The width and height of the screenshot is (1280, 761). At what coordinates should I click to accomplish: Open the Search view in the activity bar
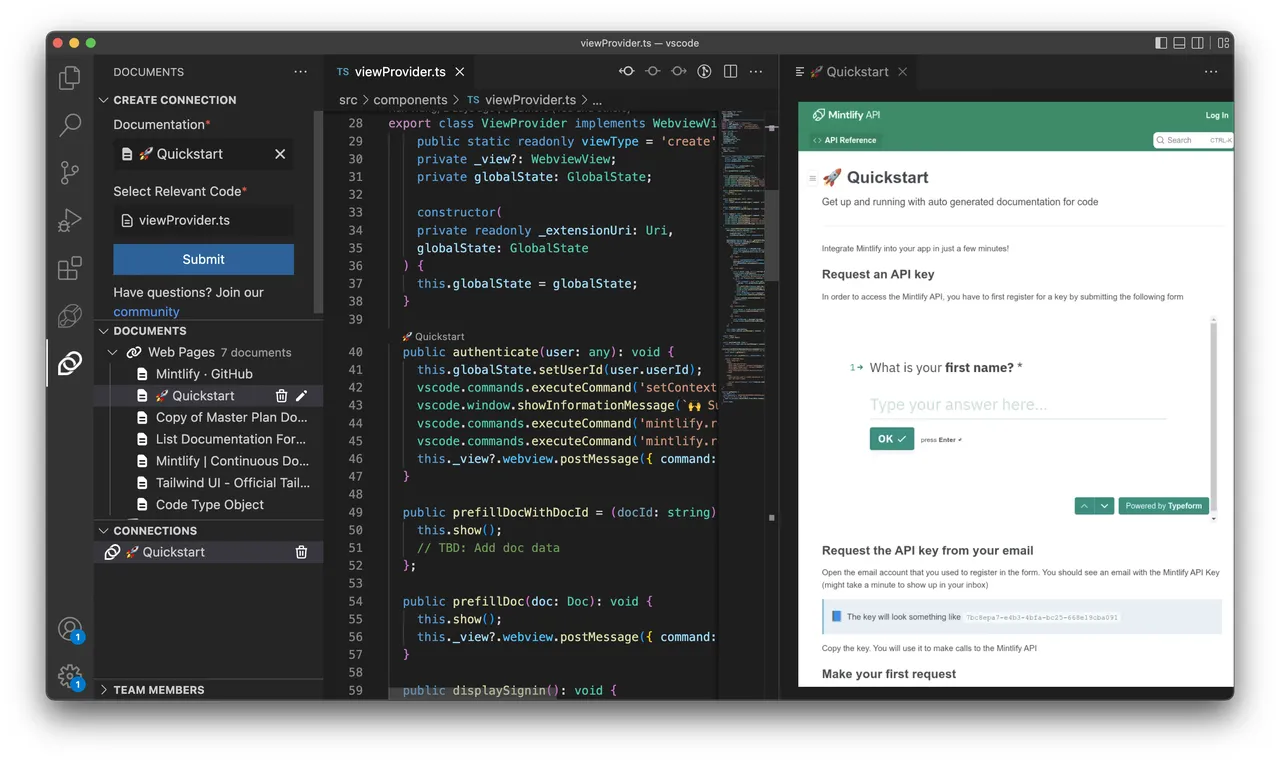[x=70, y=125]
